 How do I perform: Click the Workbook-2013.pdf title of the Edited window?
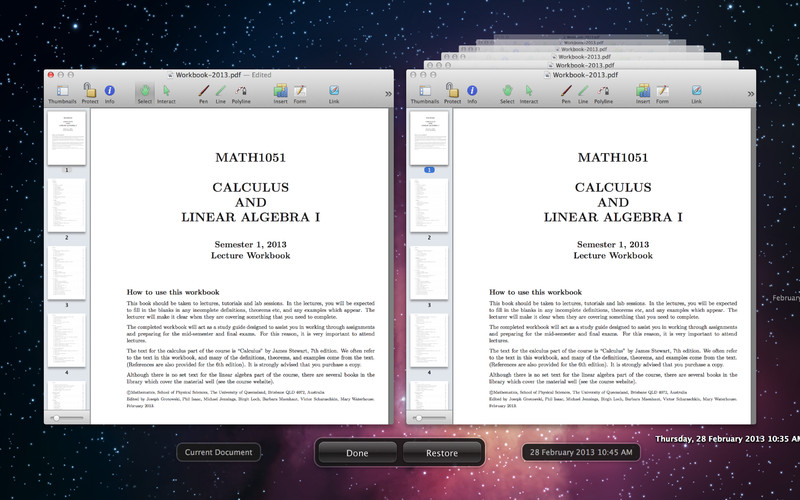pos(208,74)
